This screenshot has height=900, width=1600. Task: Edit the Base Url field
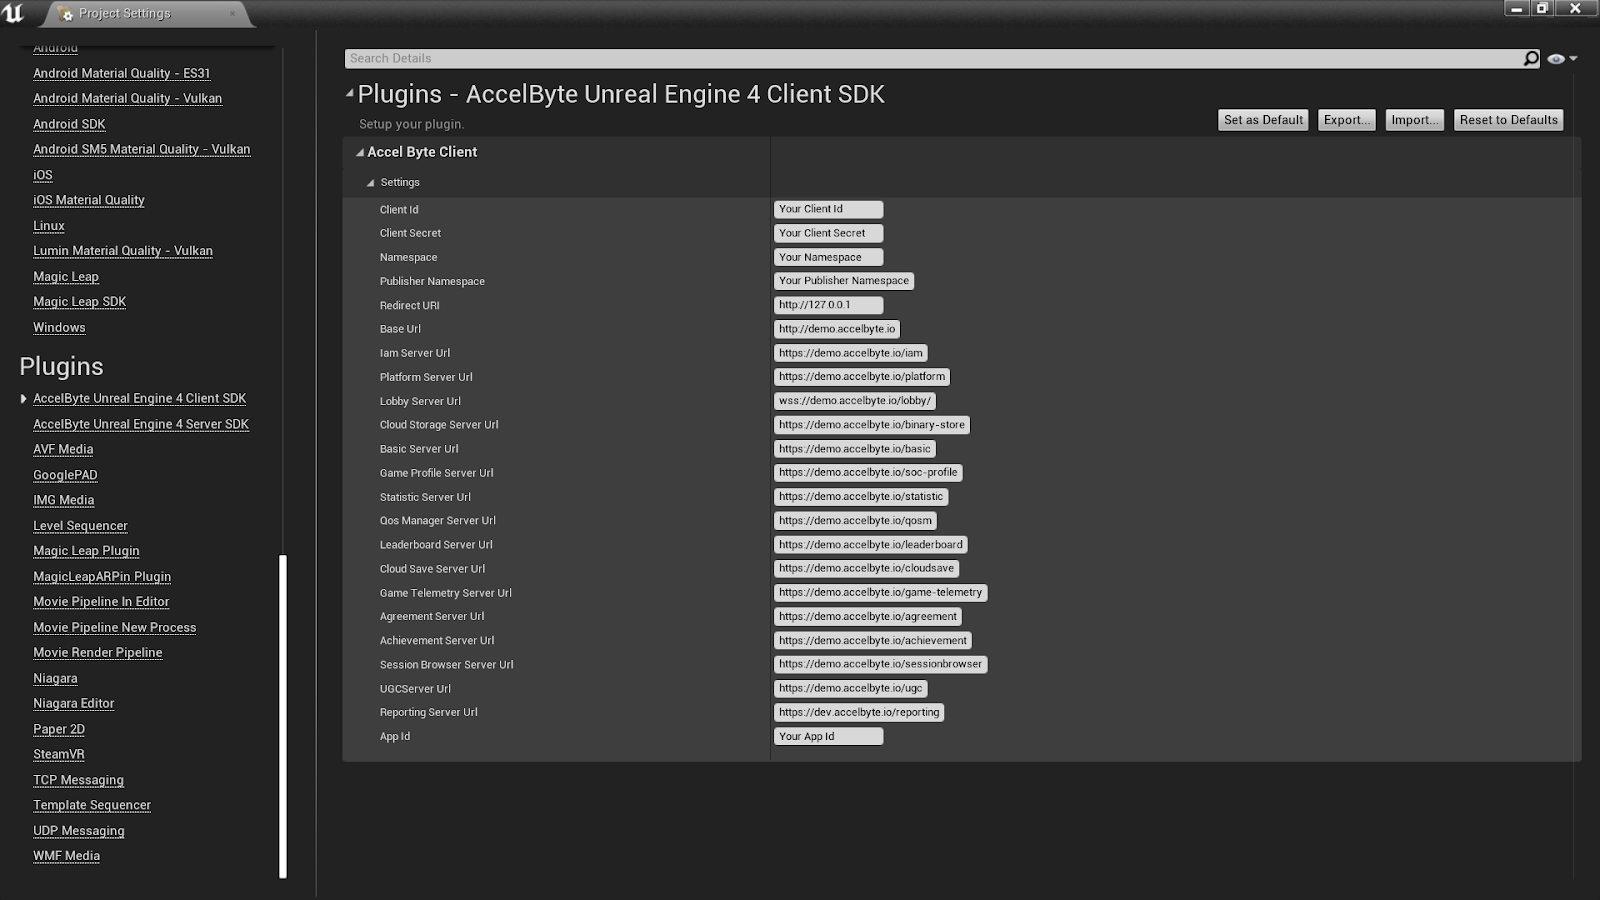click(837, 329)
